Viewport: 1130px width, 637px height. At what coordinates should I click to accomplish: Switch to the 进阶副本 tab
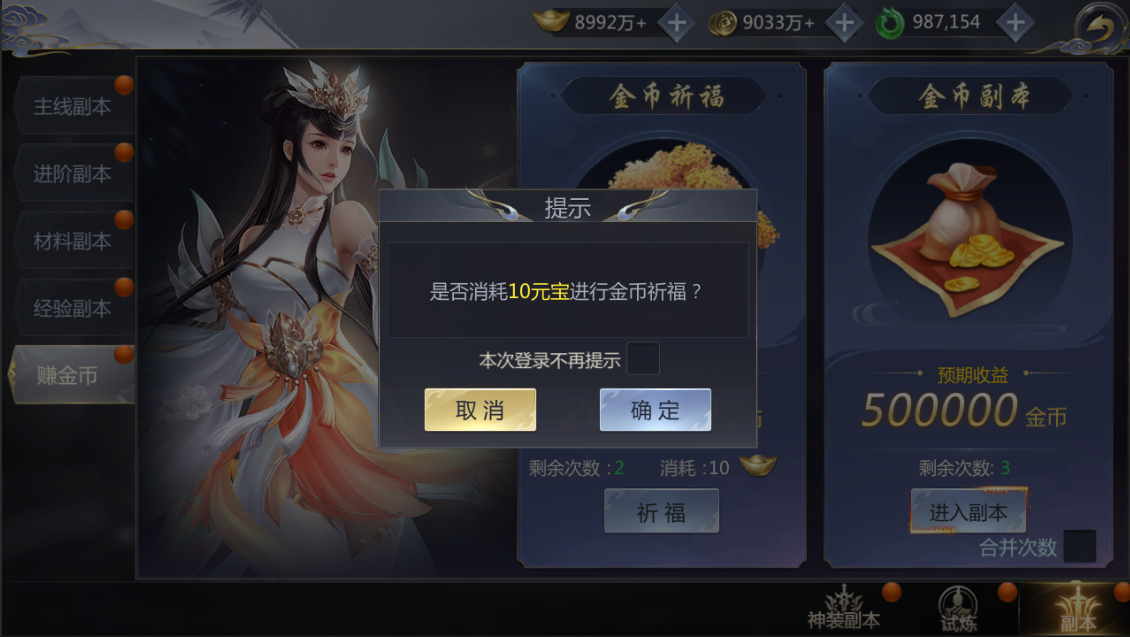tap(72, 174)
